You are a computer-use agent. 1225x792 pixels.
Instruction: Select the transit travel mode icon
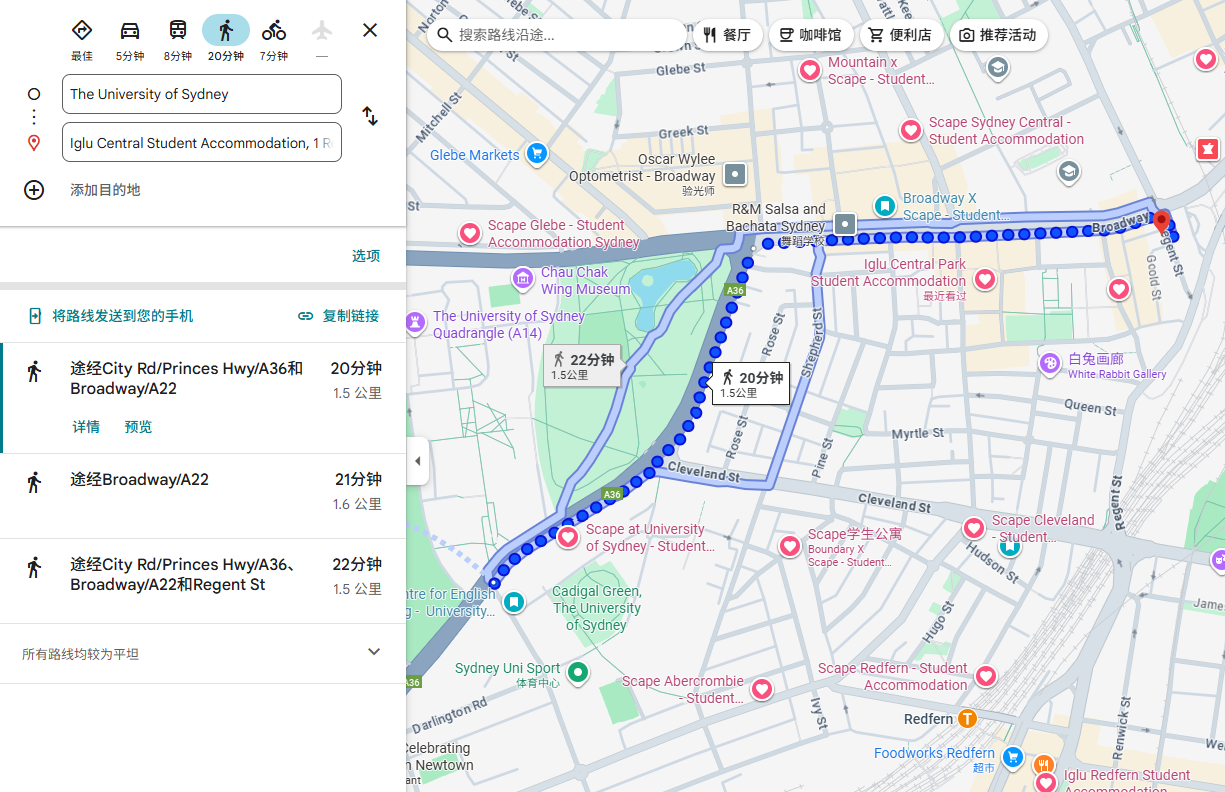(178, 31)
